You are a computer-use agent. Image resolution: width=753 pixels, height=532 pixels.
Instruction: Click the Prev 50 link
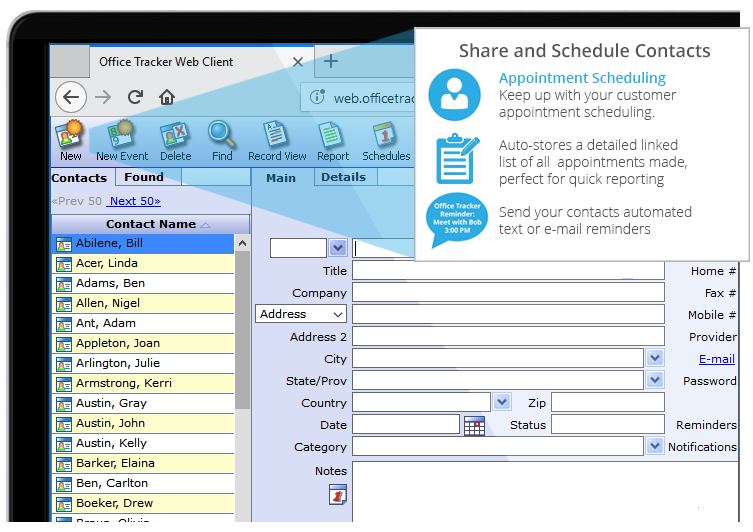[x=76, y=201]
